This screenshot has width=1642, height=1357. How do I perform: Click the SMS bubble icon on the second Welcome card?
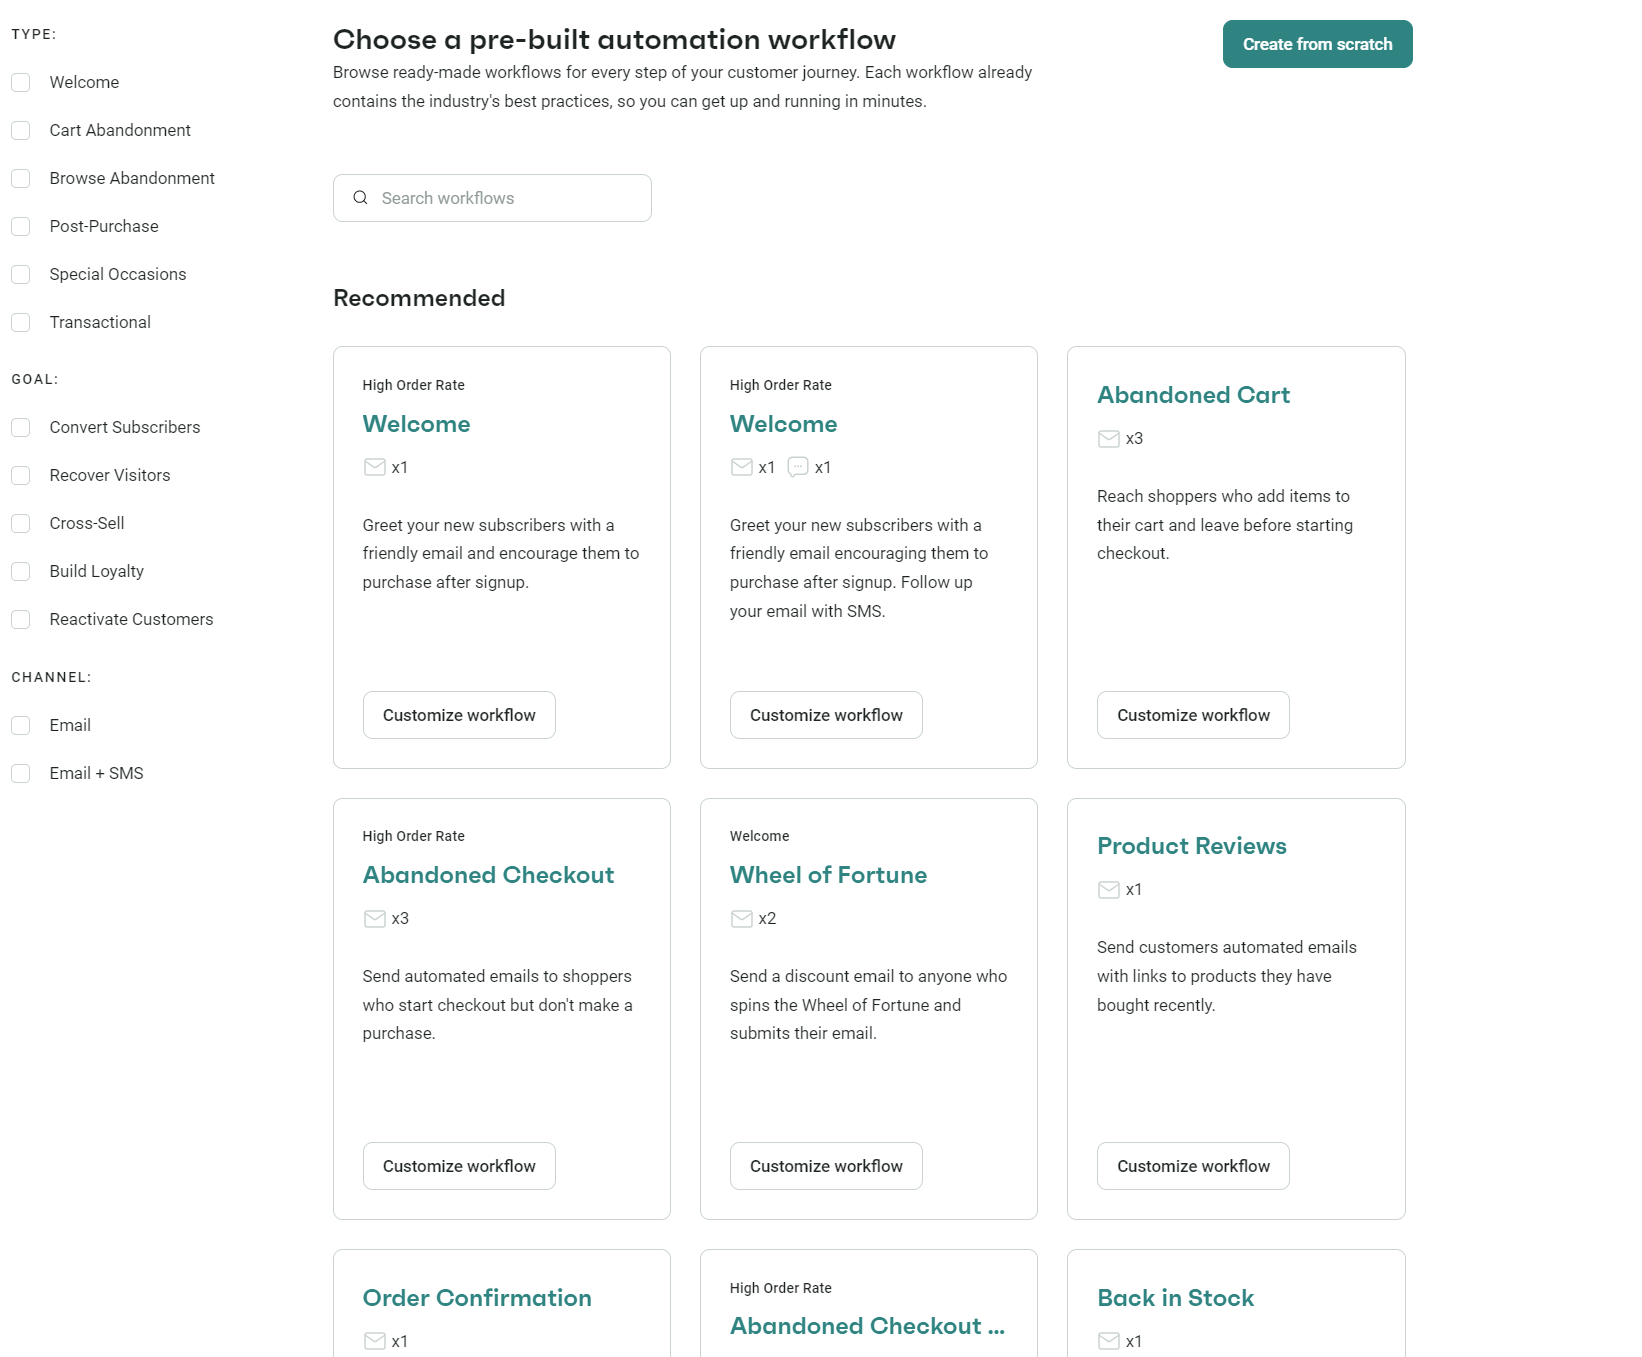tap(797, 467)
